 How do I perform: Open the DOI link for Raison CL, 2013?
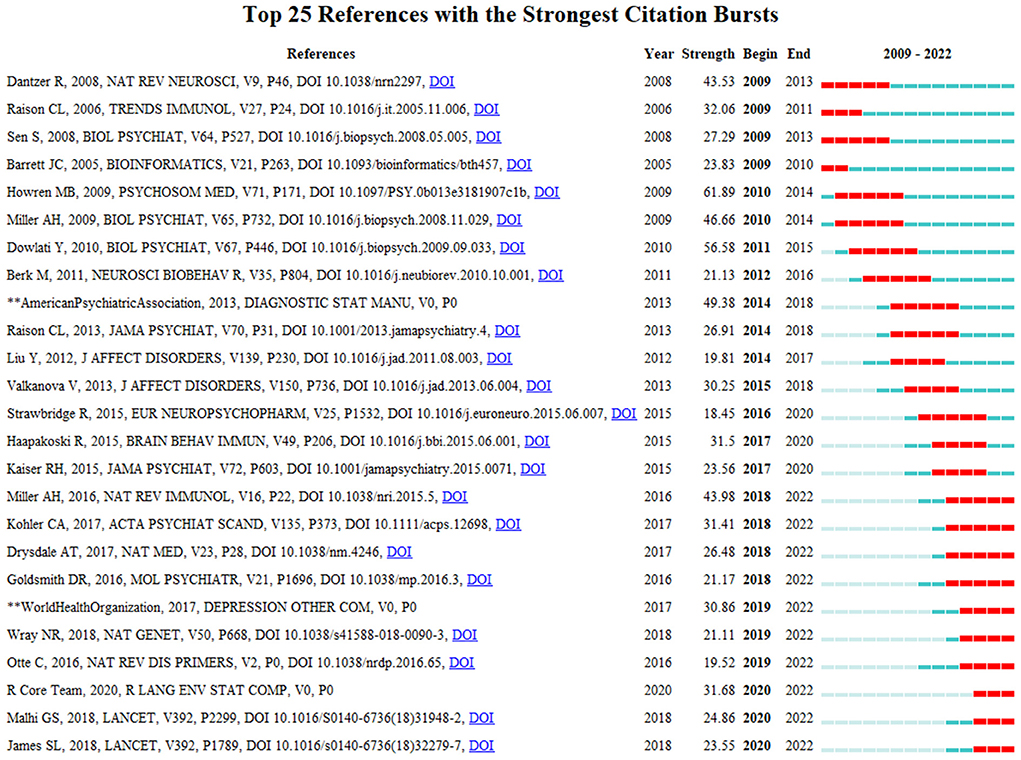pyautogui.click(x=507, y=331)
